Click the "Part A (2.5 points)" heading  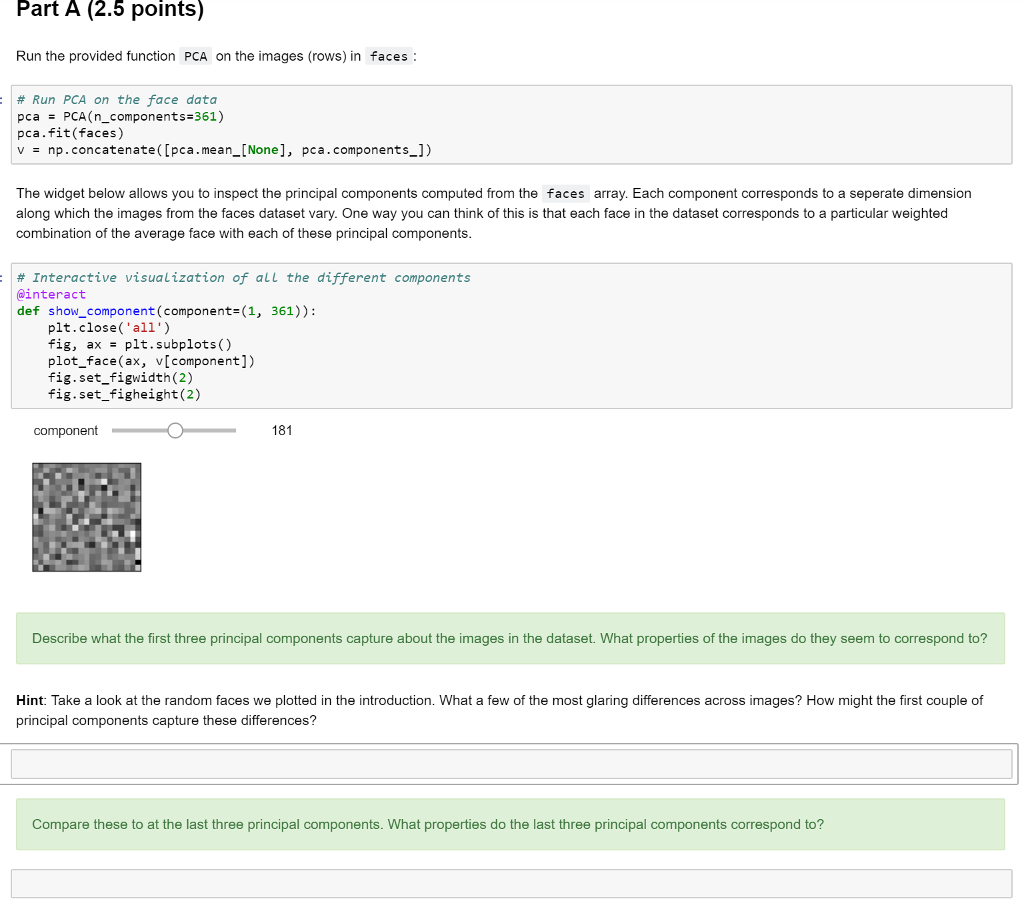point(110,10)
